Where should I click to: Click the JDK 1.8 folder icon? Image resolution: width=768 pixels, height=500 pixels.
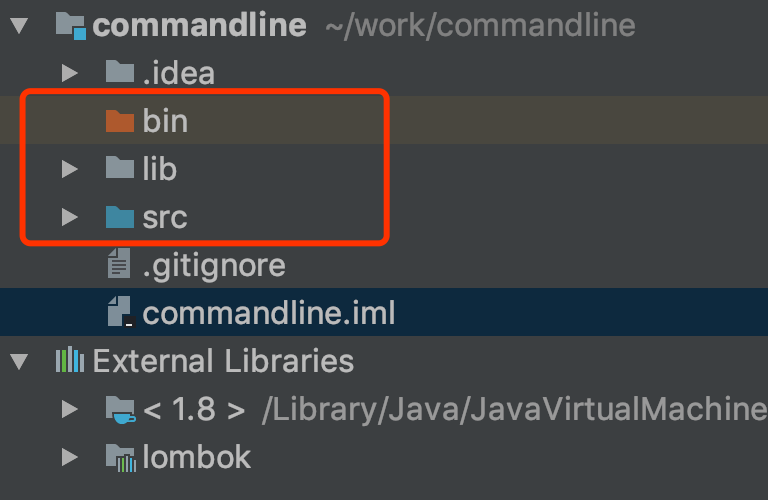[119, 409]
